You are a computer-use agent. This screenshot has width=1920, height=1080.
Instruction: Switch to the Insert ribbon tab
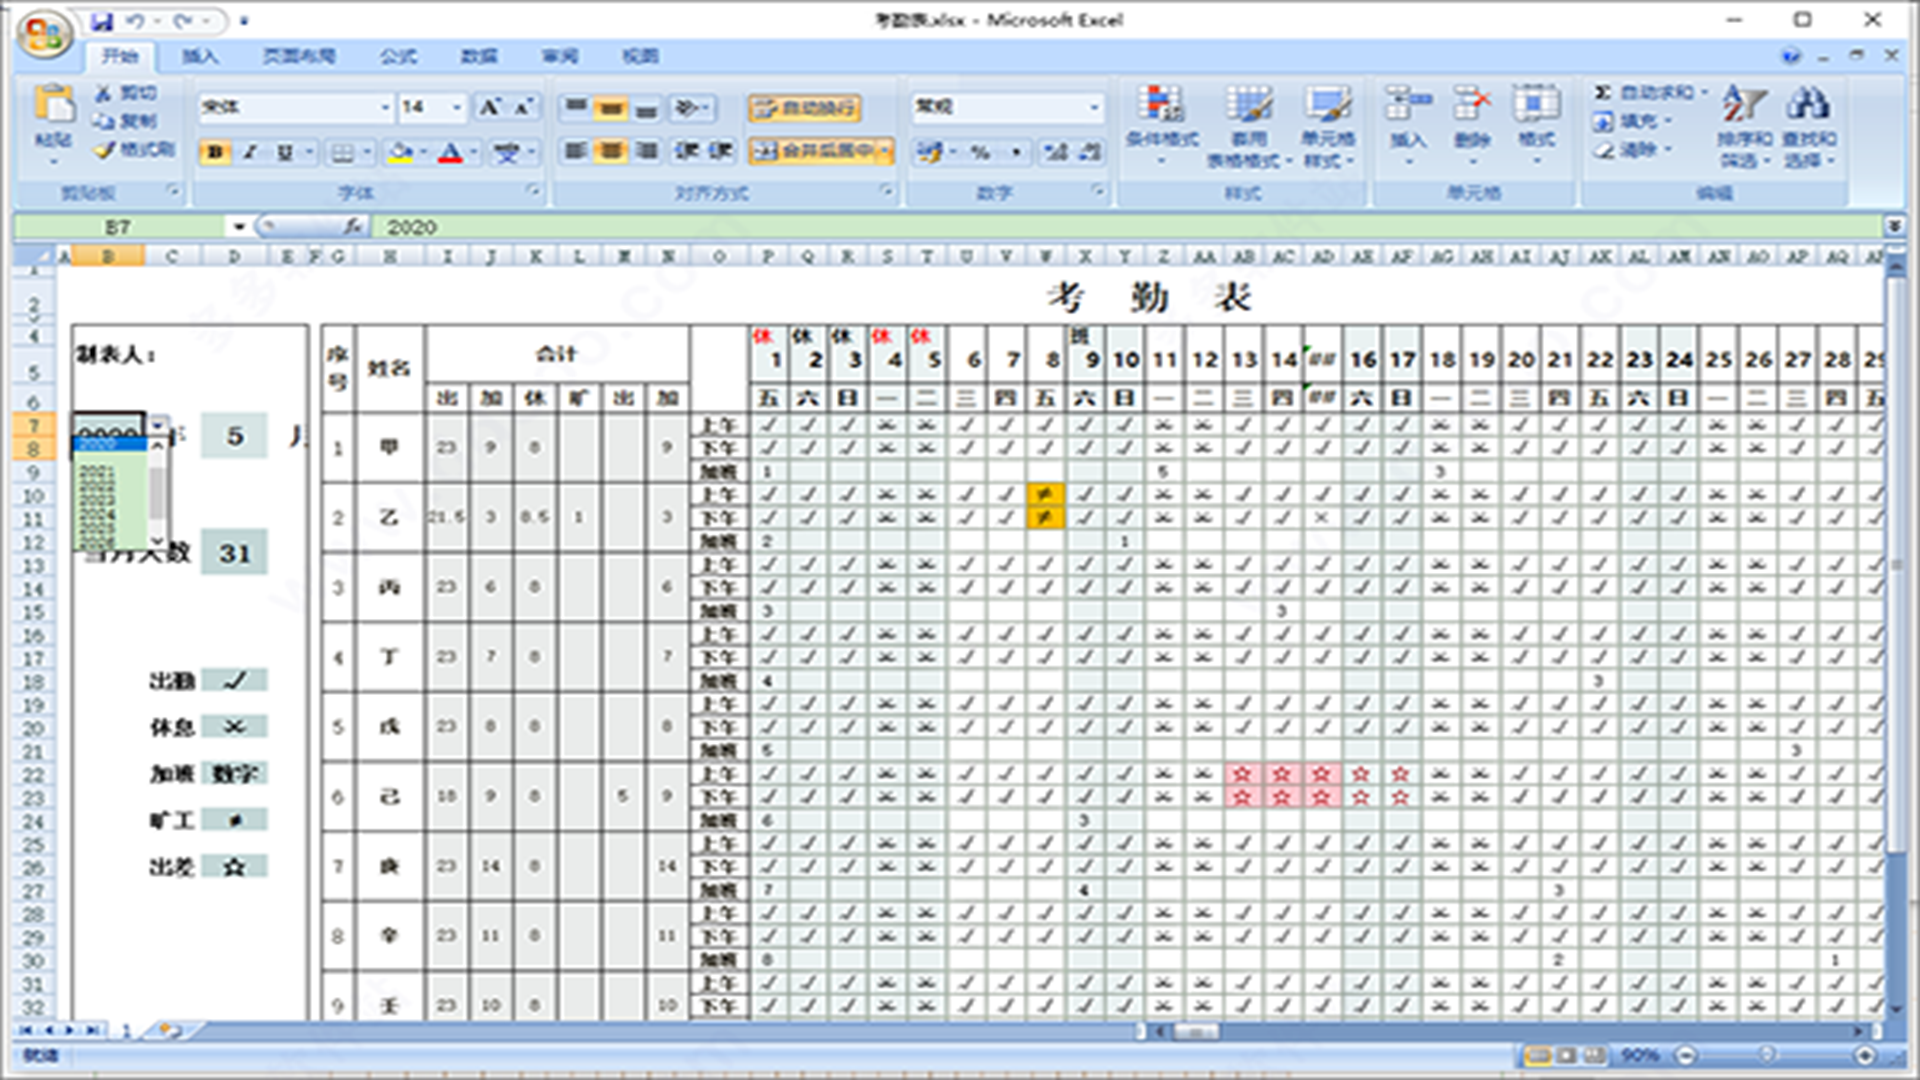pyautogui.click(x=200, y=56)
